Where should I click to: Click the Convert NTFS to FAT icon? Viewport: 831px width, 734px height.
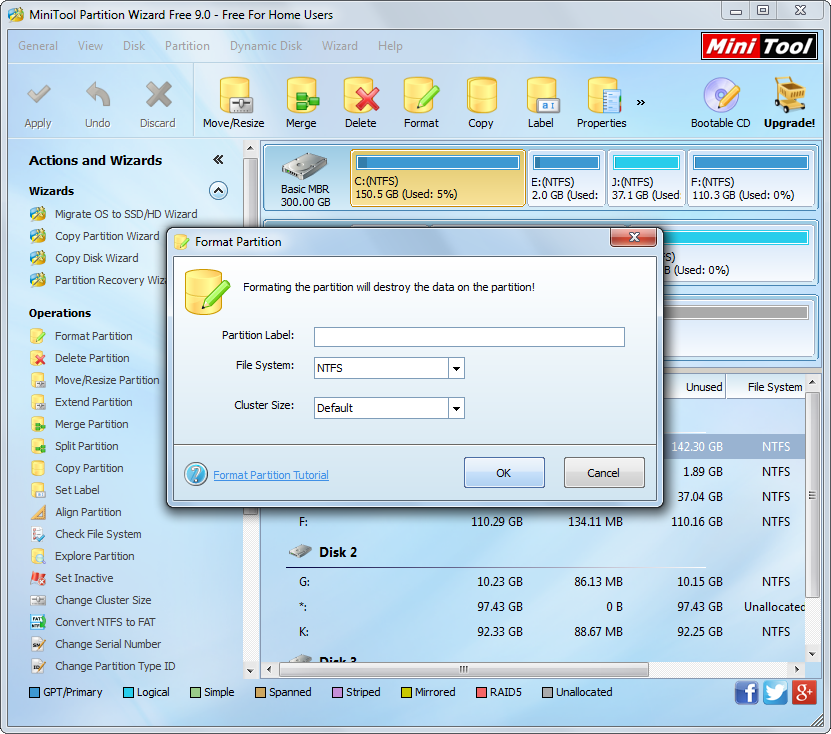pos(38,622)
